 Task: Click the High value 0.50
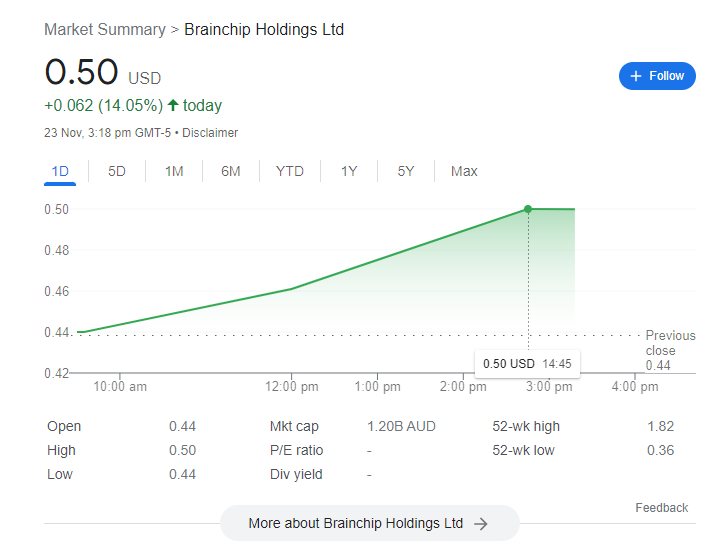[x=182, y=450]
